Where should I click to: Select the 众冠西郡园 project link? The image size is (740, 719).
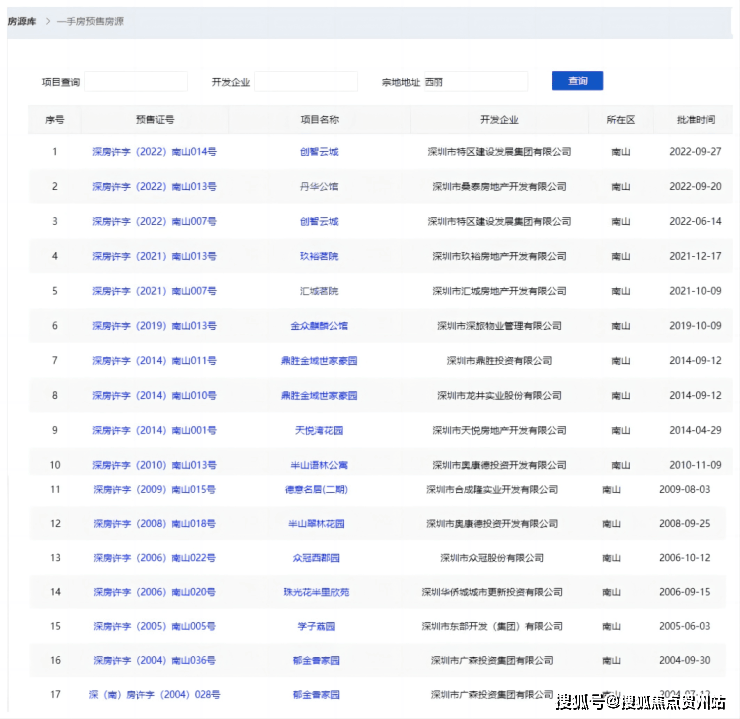(316, 558)
